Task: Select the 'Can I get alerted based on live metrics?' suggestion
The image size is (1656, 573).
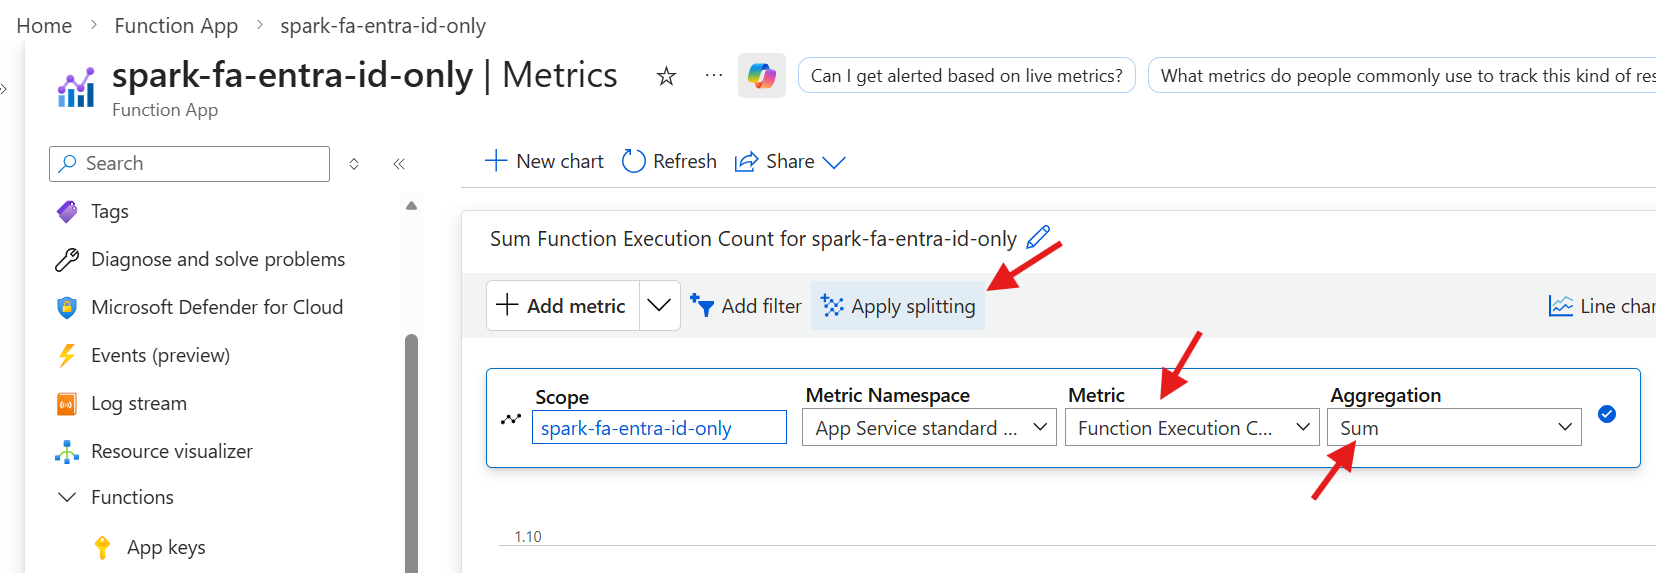Action: click(x=966, y=75)
